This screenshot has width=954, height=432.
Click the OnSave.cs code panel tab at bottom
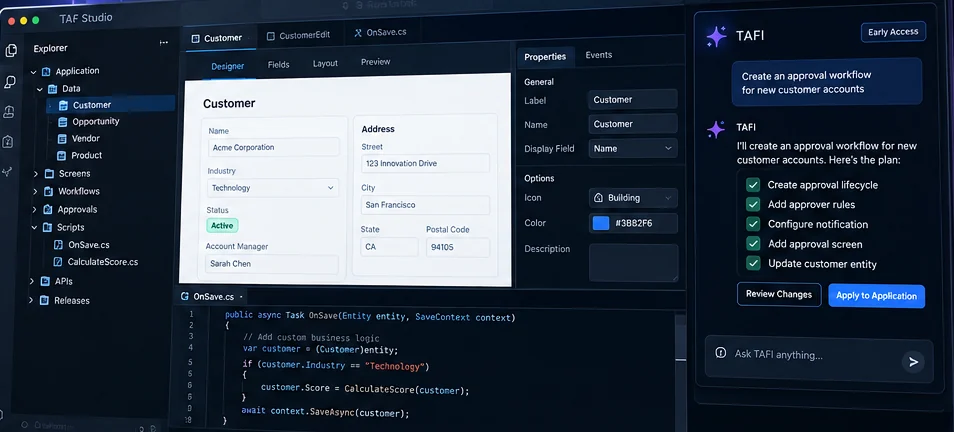coord(212,297)
